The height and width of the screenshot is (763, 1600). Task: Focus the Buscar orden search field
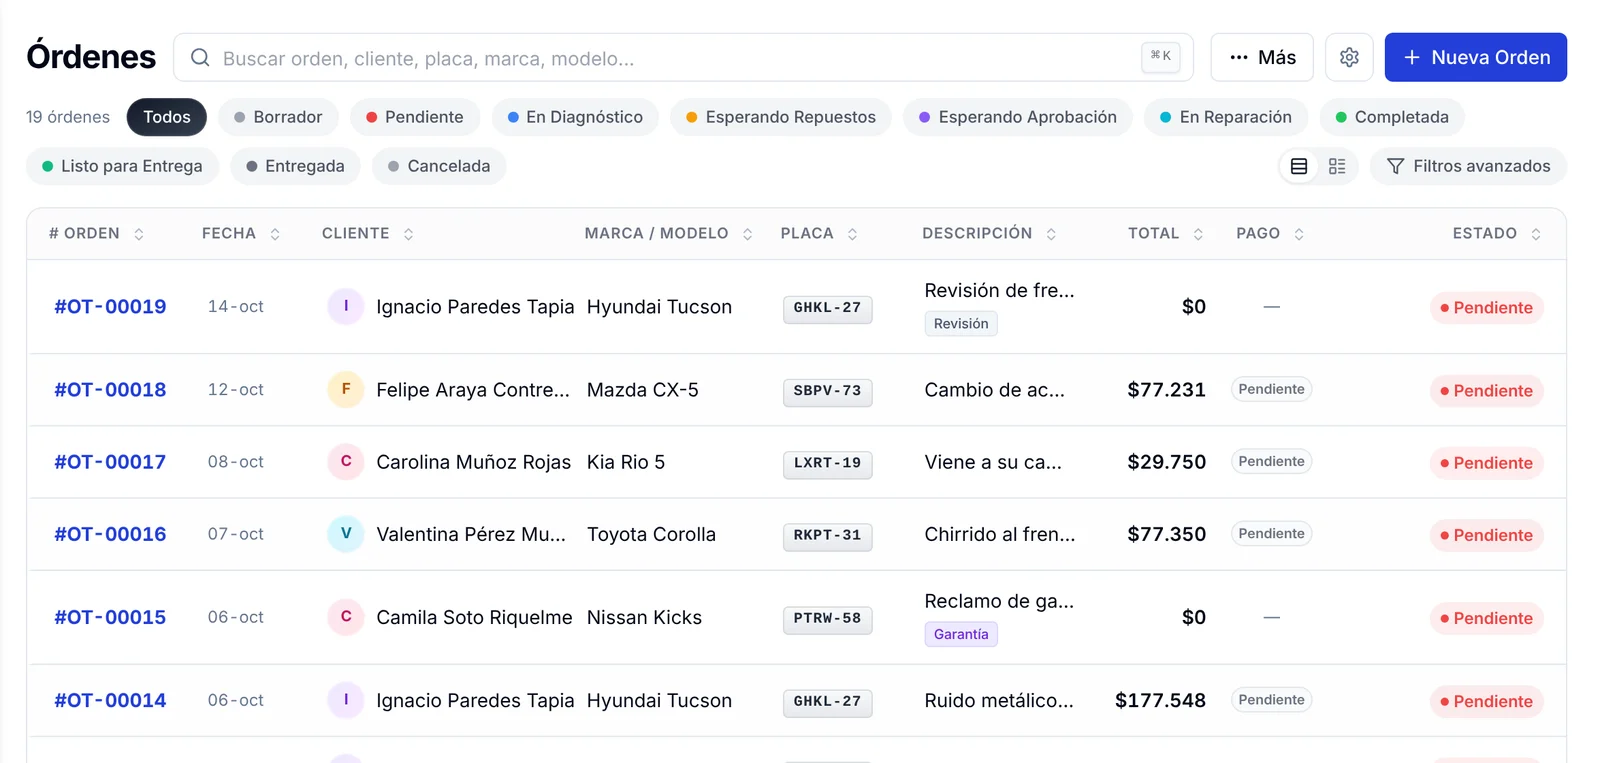(x=683, y=58)
